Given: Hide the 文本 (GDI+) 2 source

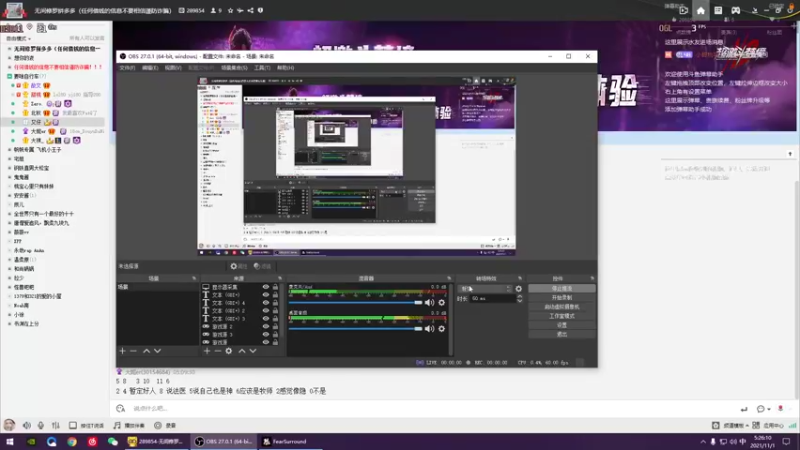Looking at the screenshot, I should 266,311.
